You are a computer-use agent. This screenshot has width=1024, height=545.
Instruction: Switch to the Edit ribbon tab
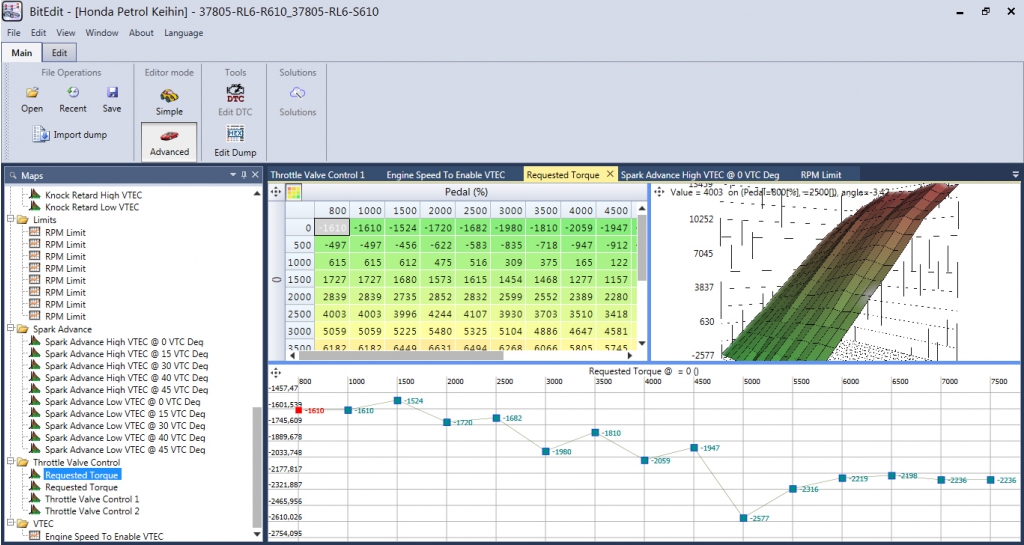tap(59, 53)
